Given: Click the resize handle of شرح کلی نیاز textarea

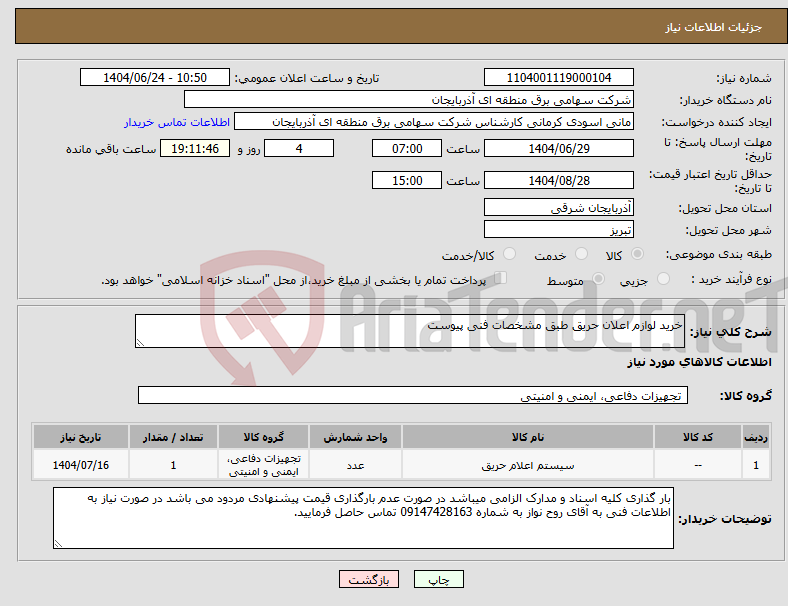Looking at the screenshot, I should [140, 343].
